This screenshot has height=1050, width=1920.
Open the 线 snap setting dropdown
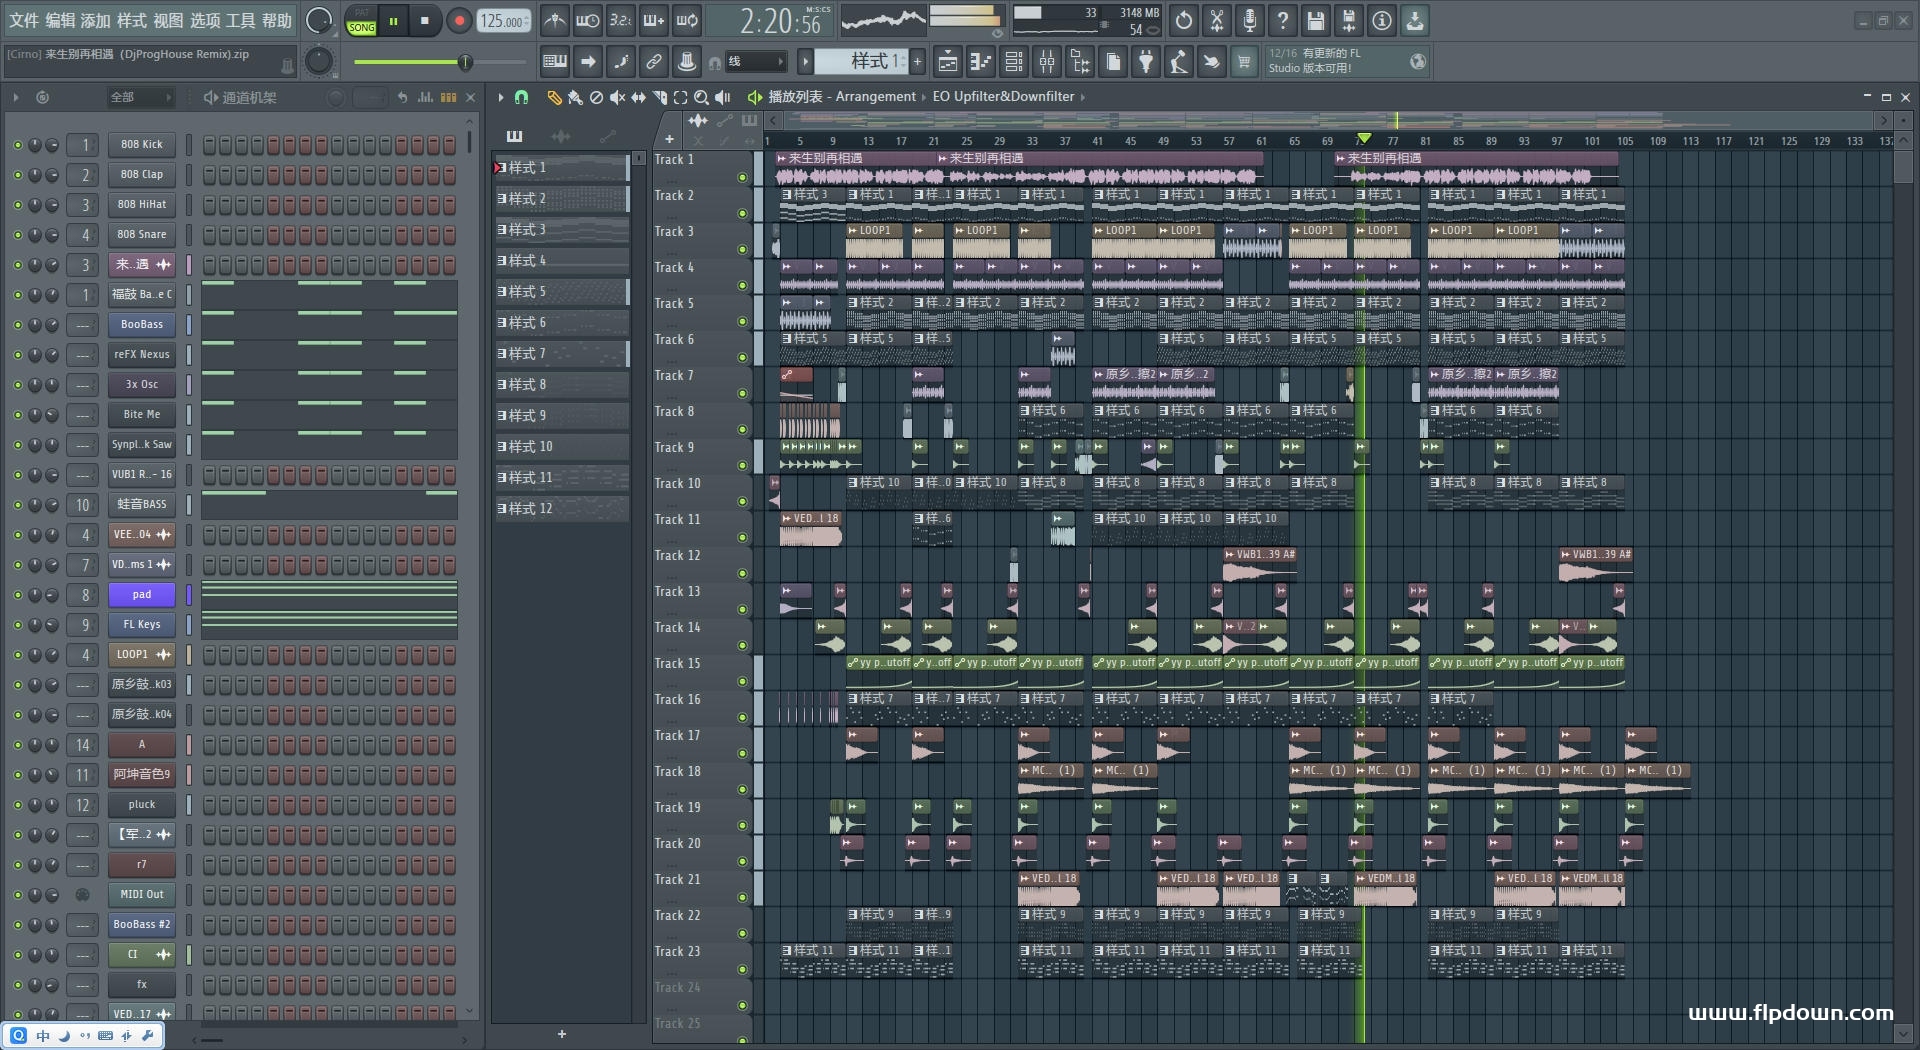point(755,62)
